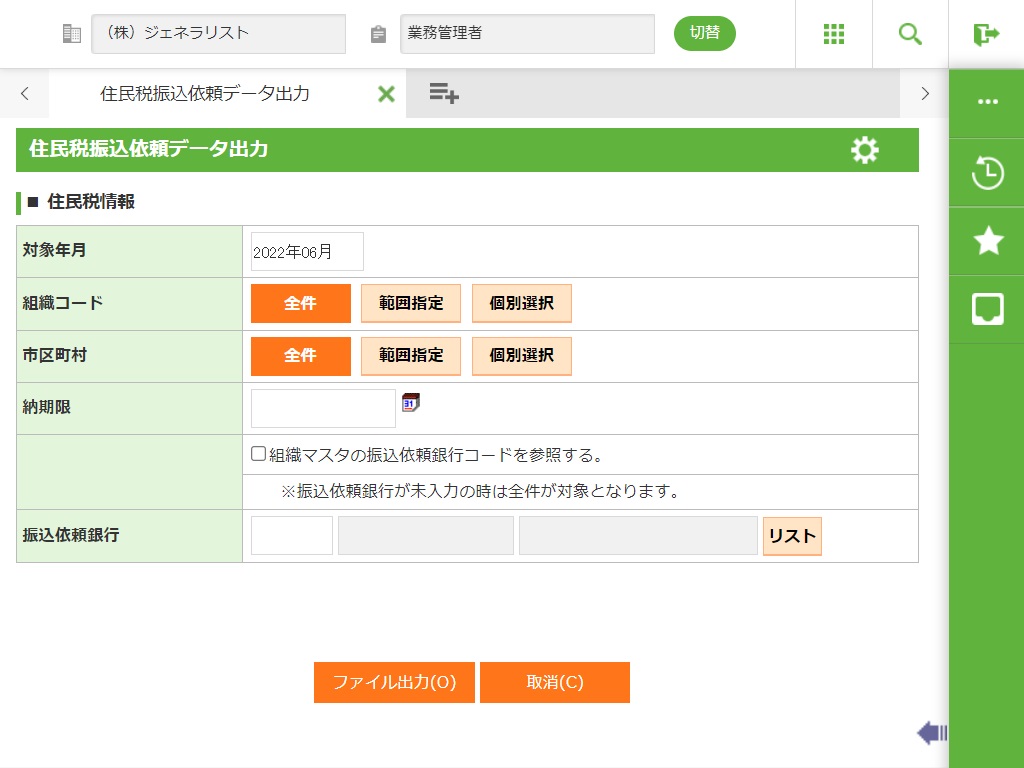Open the calendar picker for 納期限
Viewport: 1024px width, 768px height.
[x=411, y=402]
